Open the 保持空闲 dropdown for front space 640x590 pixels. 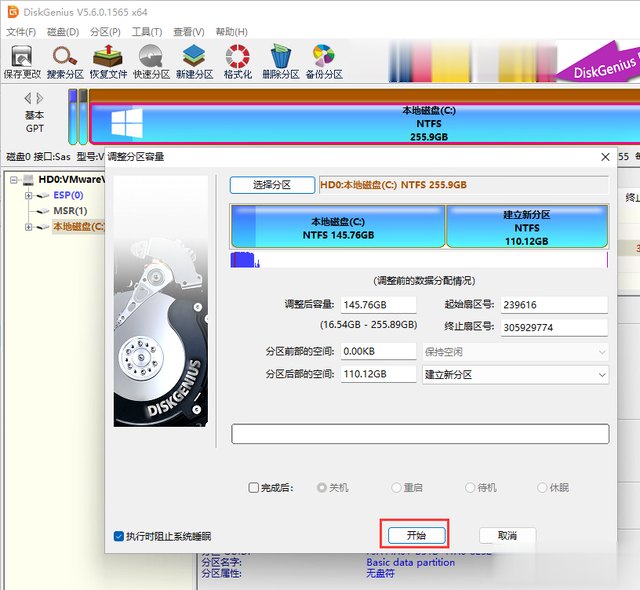[x=516, y=352]
